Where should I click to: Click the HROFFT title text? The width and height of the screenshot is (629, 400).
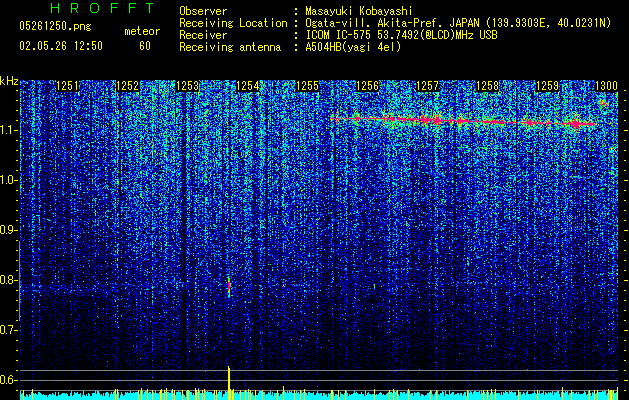click(x=103, y=8)
